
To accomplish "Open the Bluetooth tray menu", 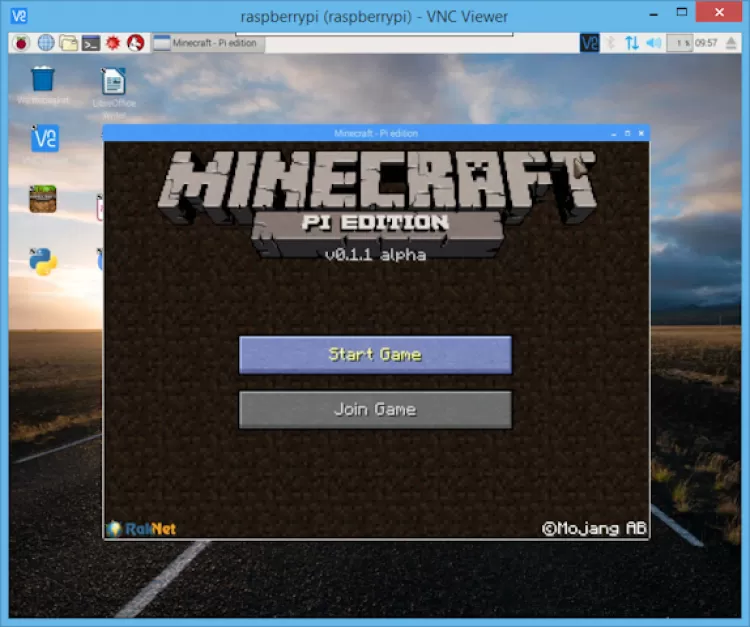I will (x=611, y=43).
